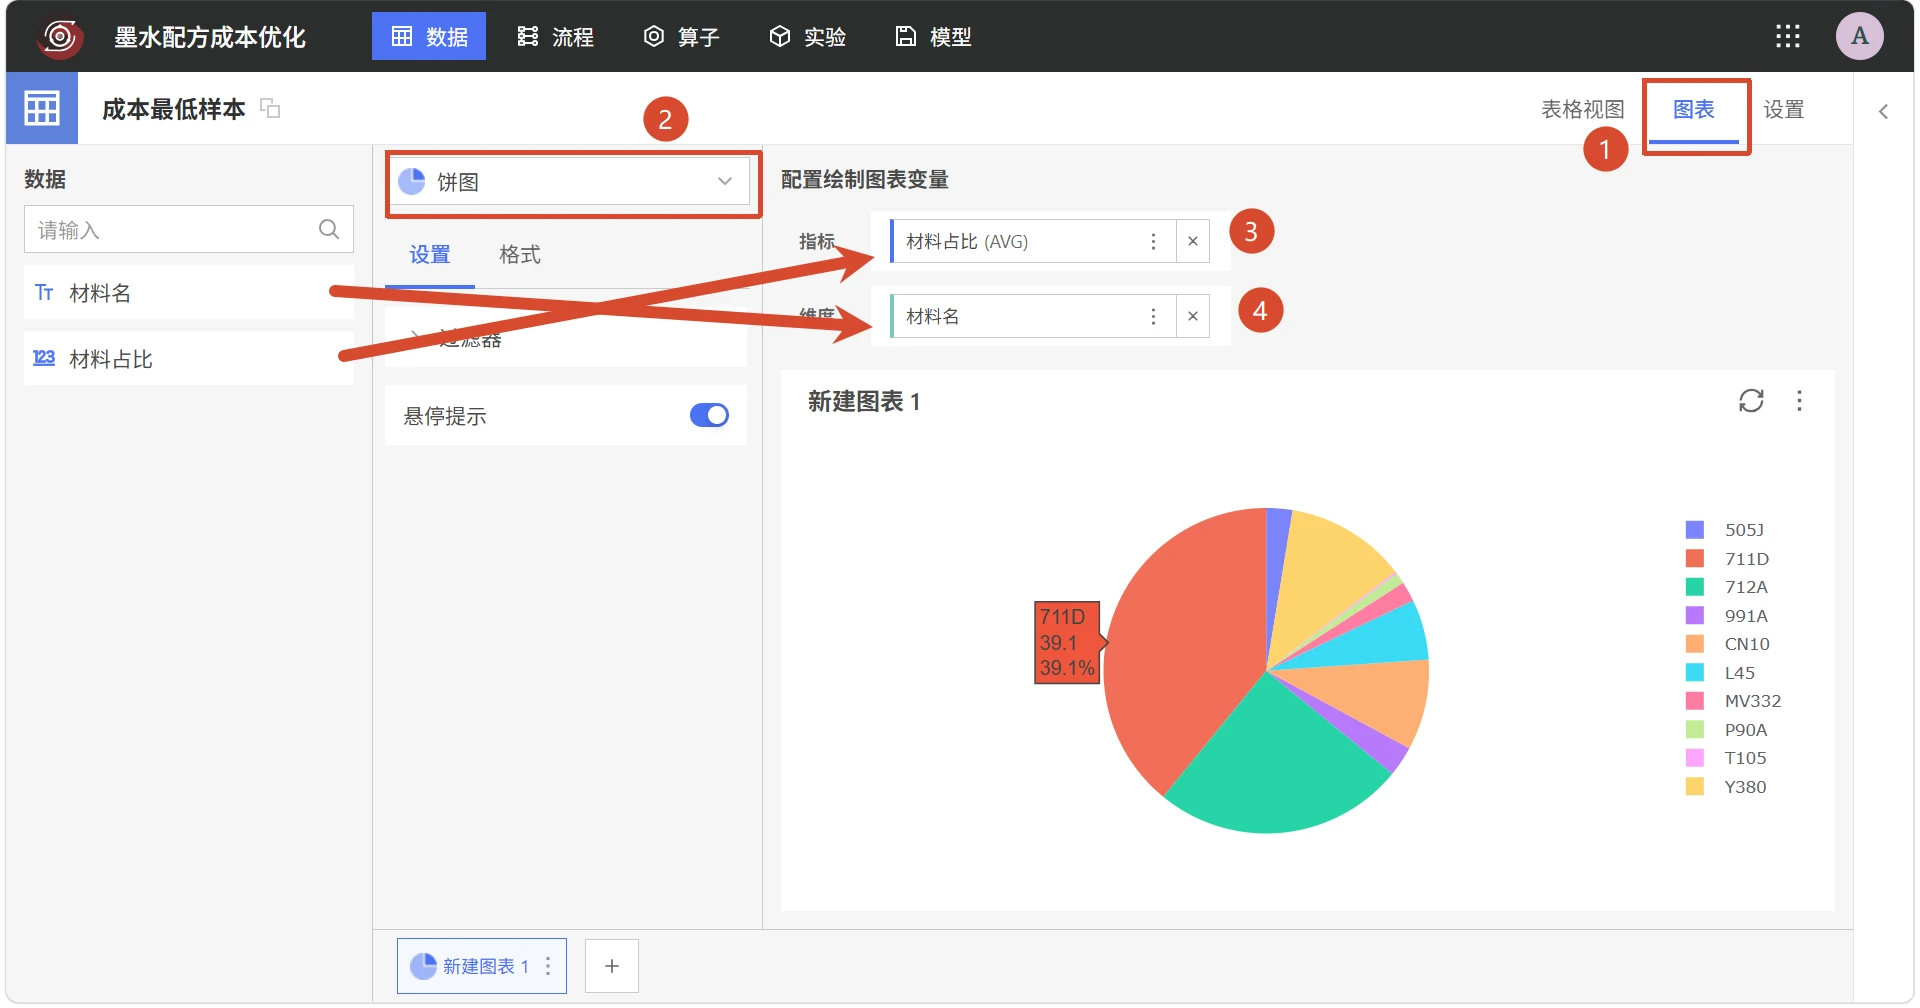This screenshot has width=1920, height=1008.
Task: Open the top-right 设置 tab
Action: pyautogui.click(x=1783, y=109)
